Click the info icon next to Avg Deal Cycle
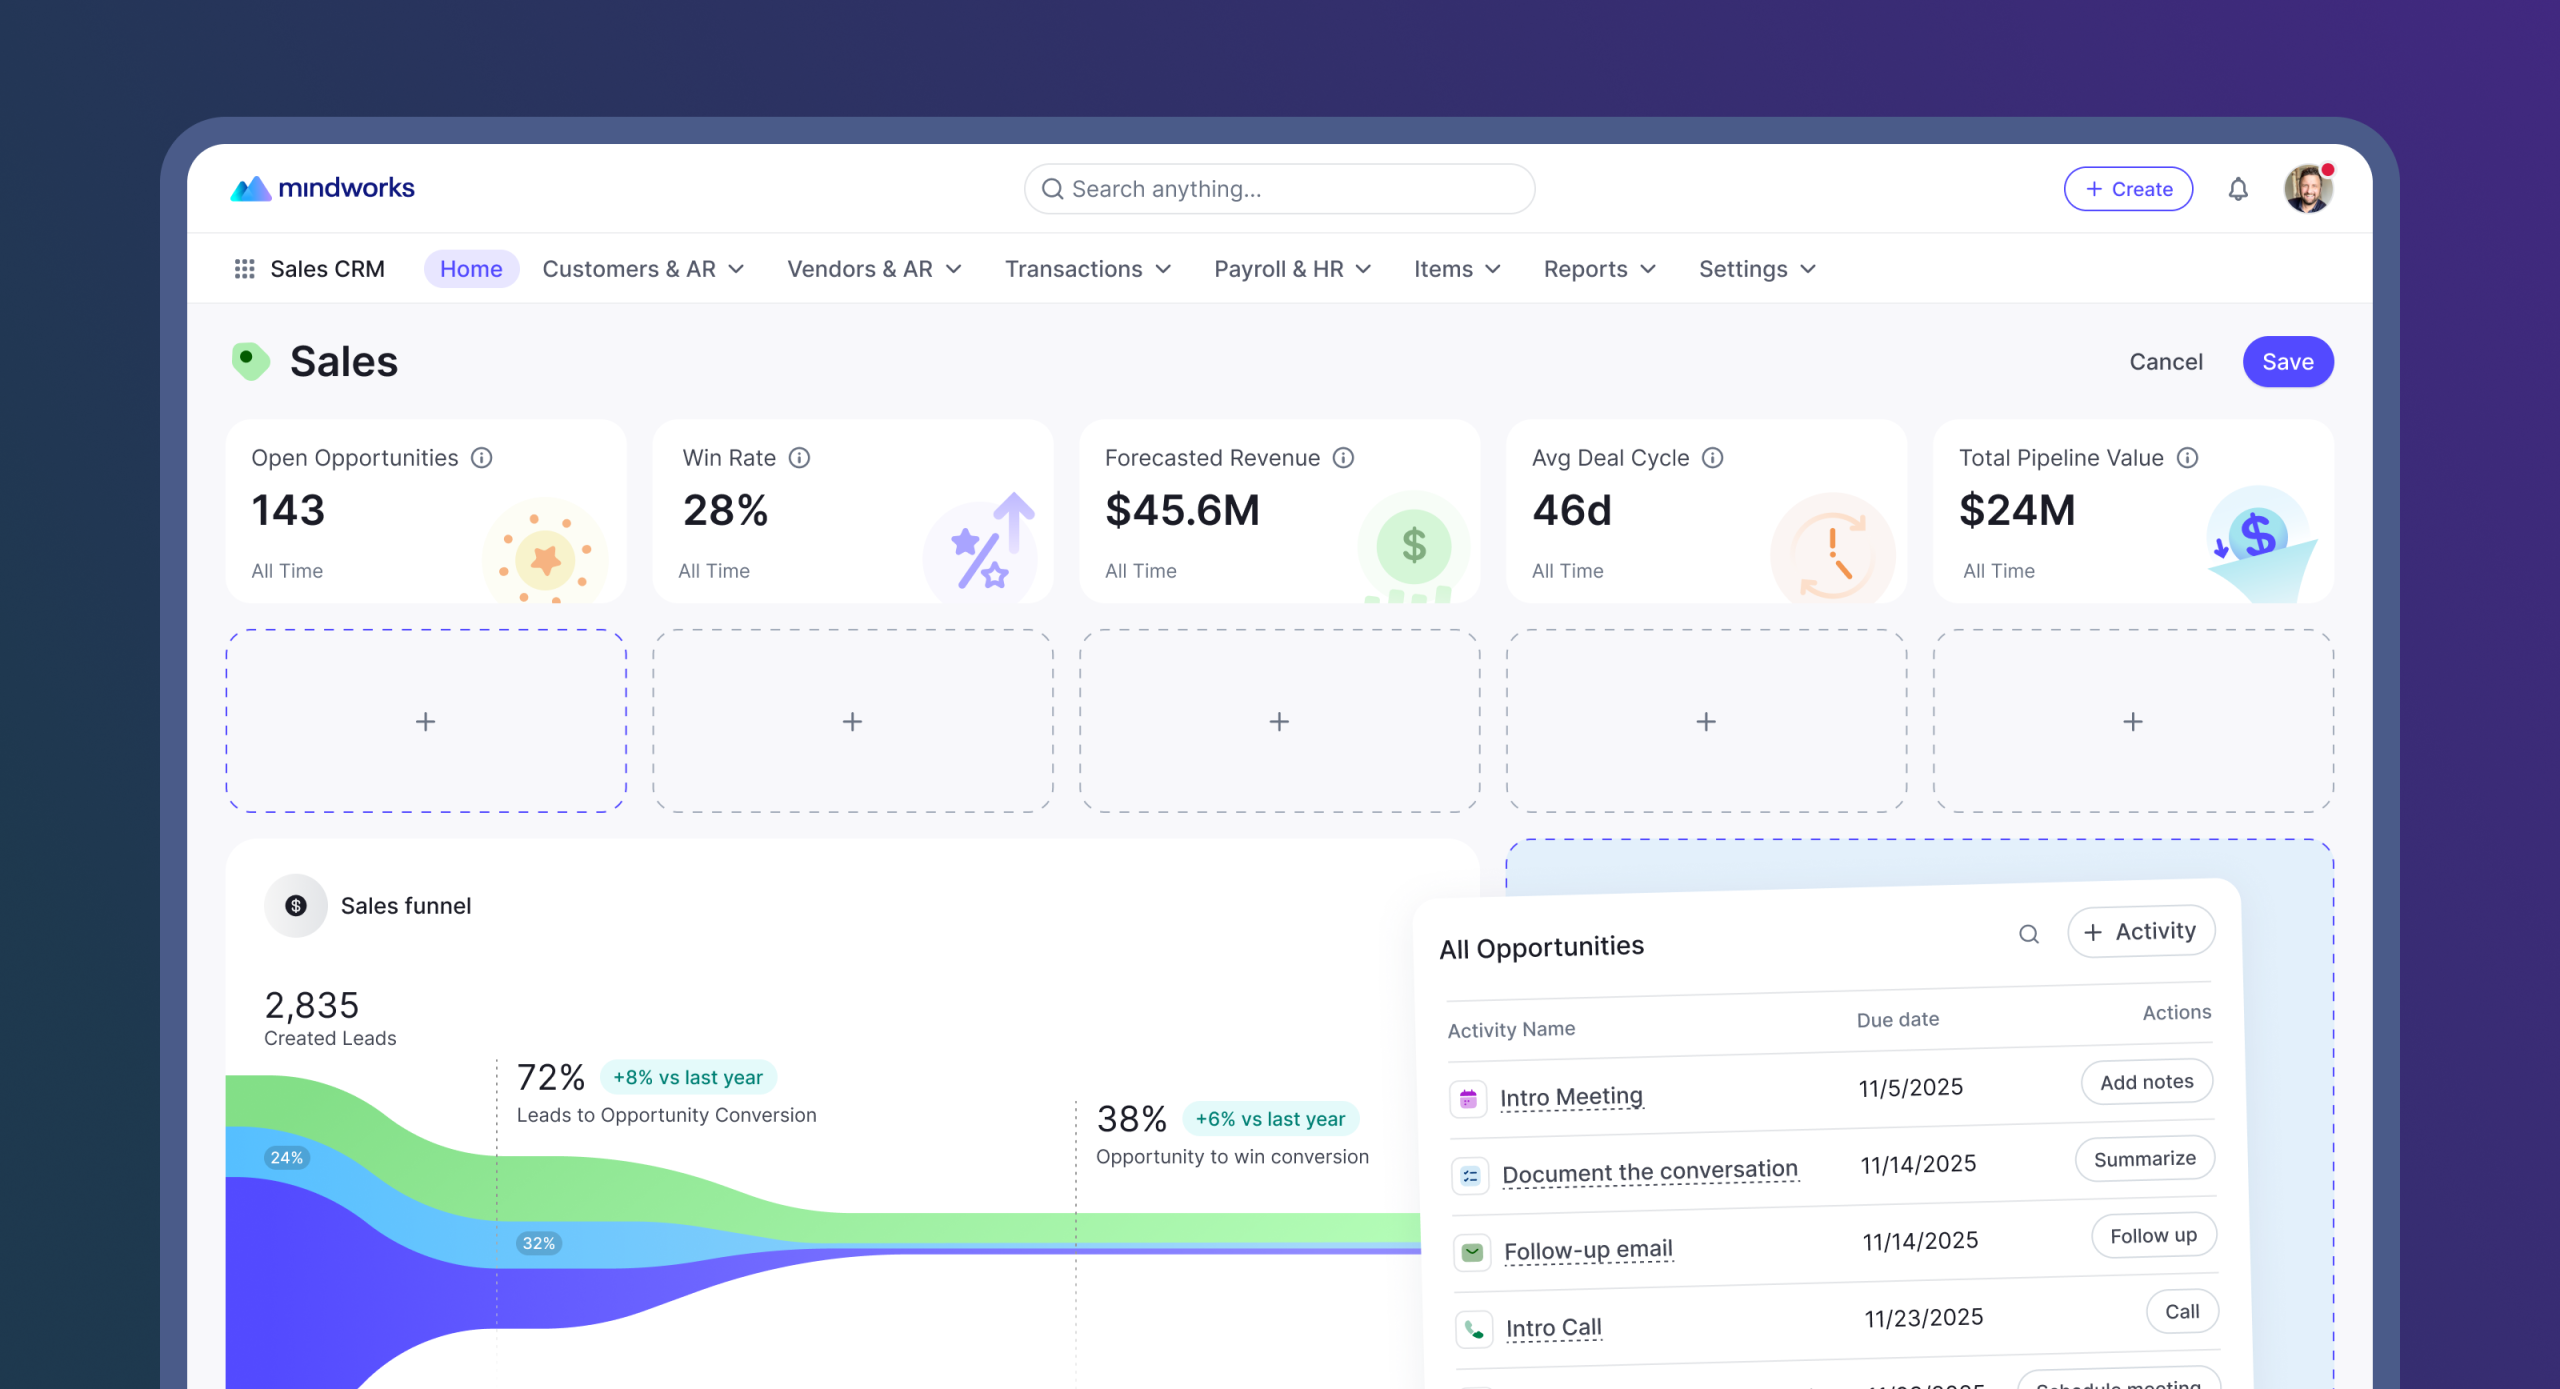Viewport: 2560px width, 1389px height. 1713,458
